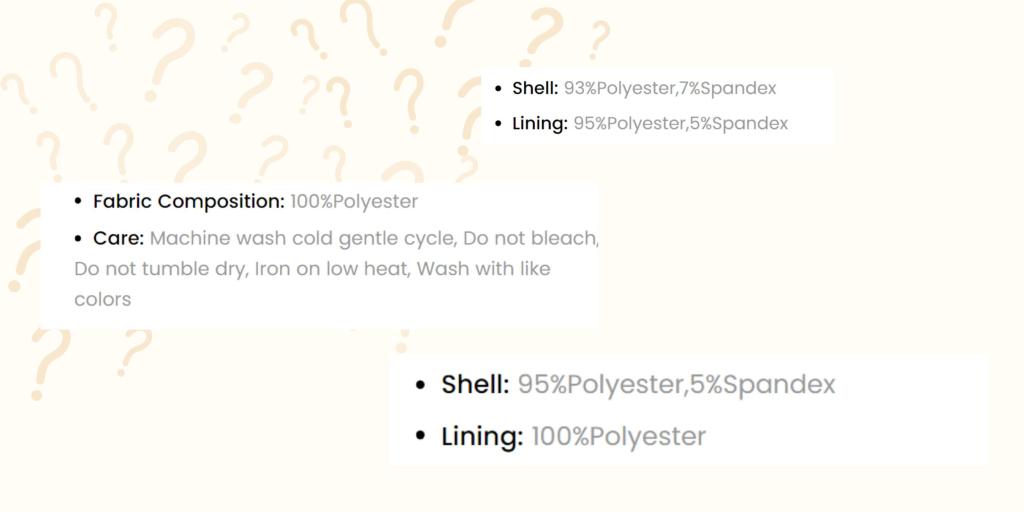
Task: Click bullet point before 'Fabric Composition'
Action: click(x=78, y=202)
